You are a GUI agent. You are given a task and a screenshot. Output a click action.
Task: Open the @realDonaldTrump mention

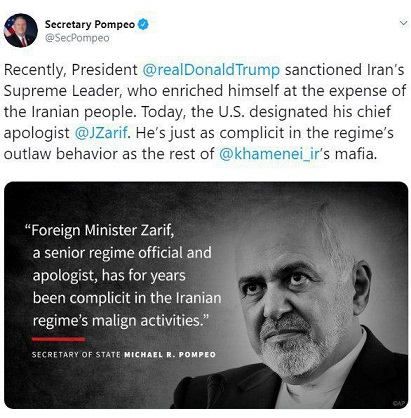[x=211, y=70]
